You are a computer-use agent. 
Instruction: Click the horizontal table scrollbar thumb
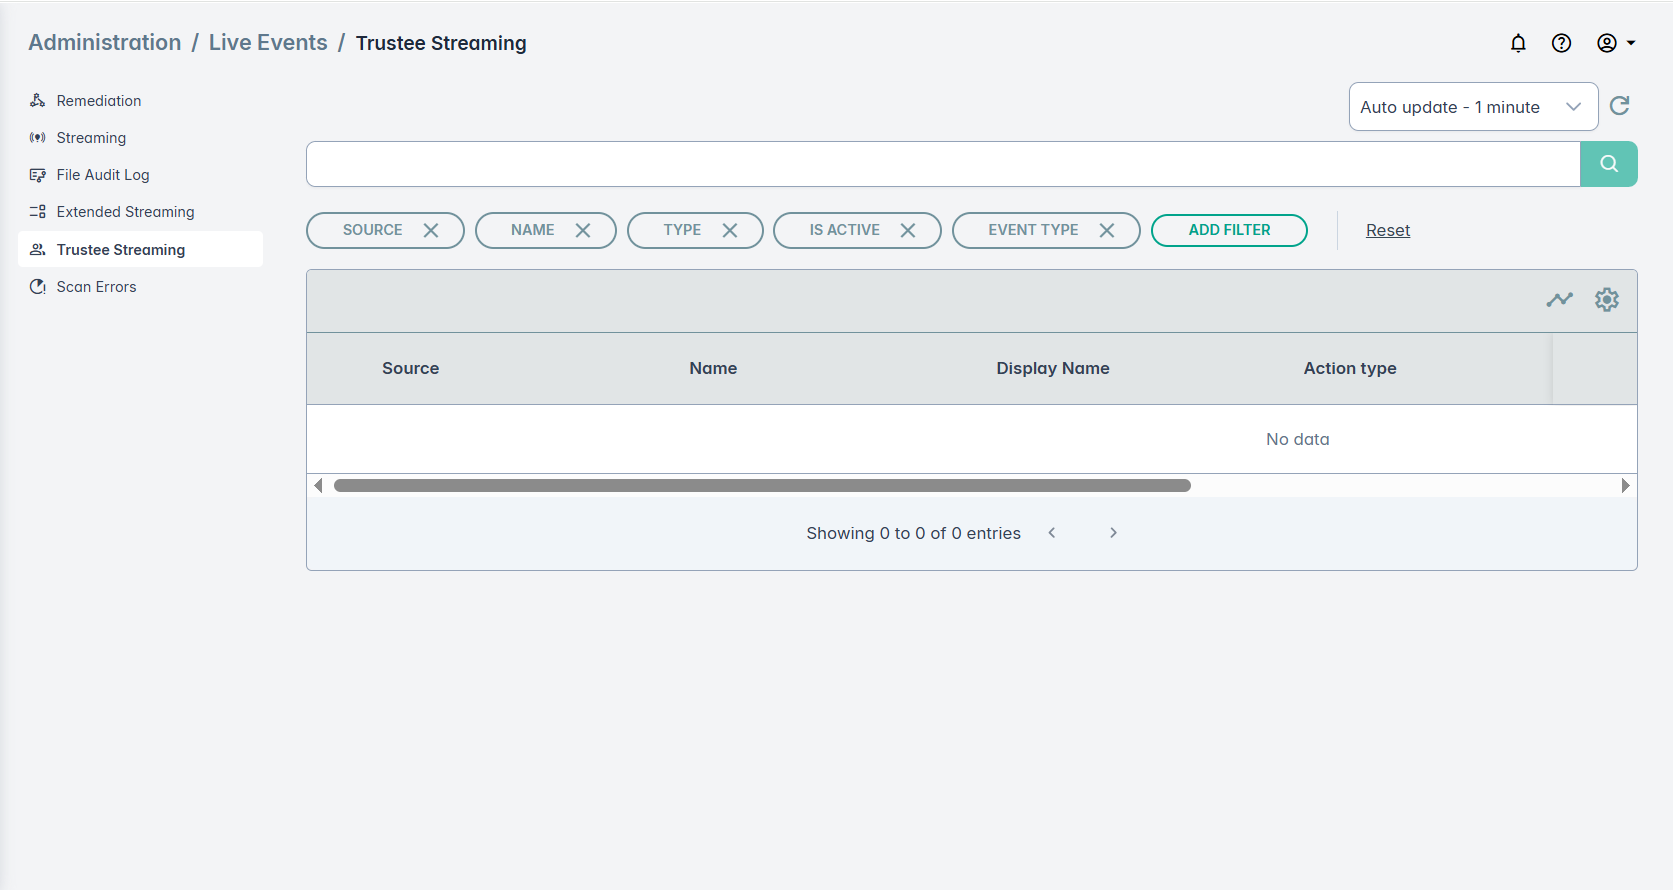(762, 486)
